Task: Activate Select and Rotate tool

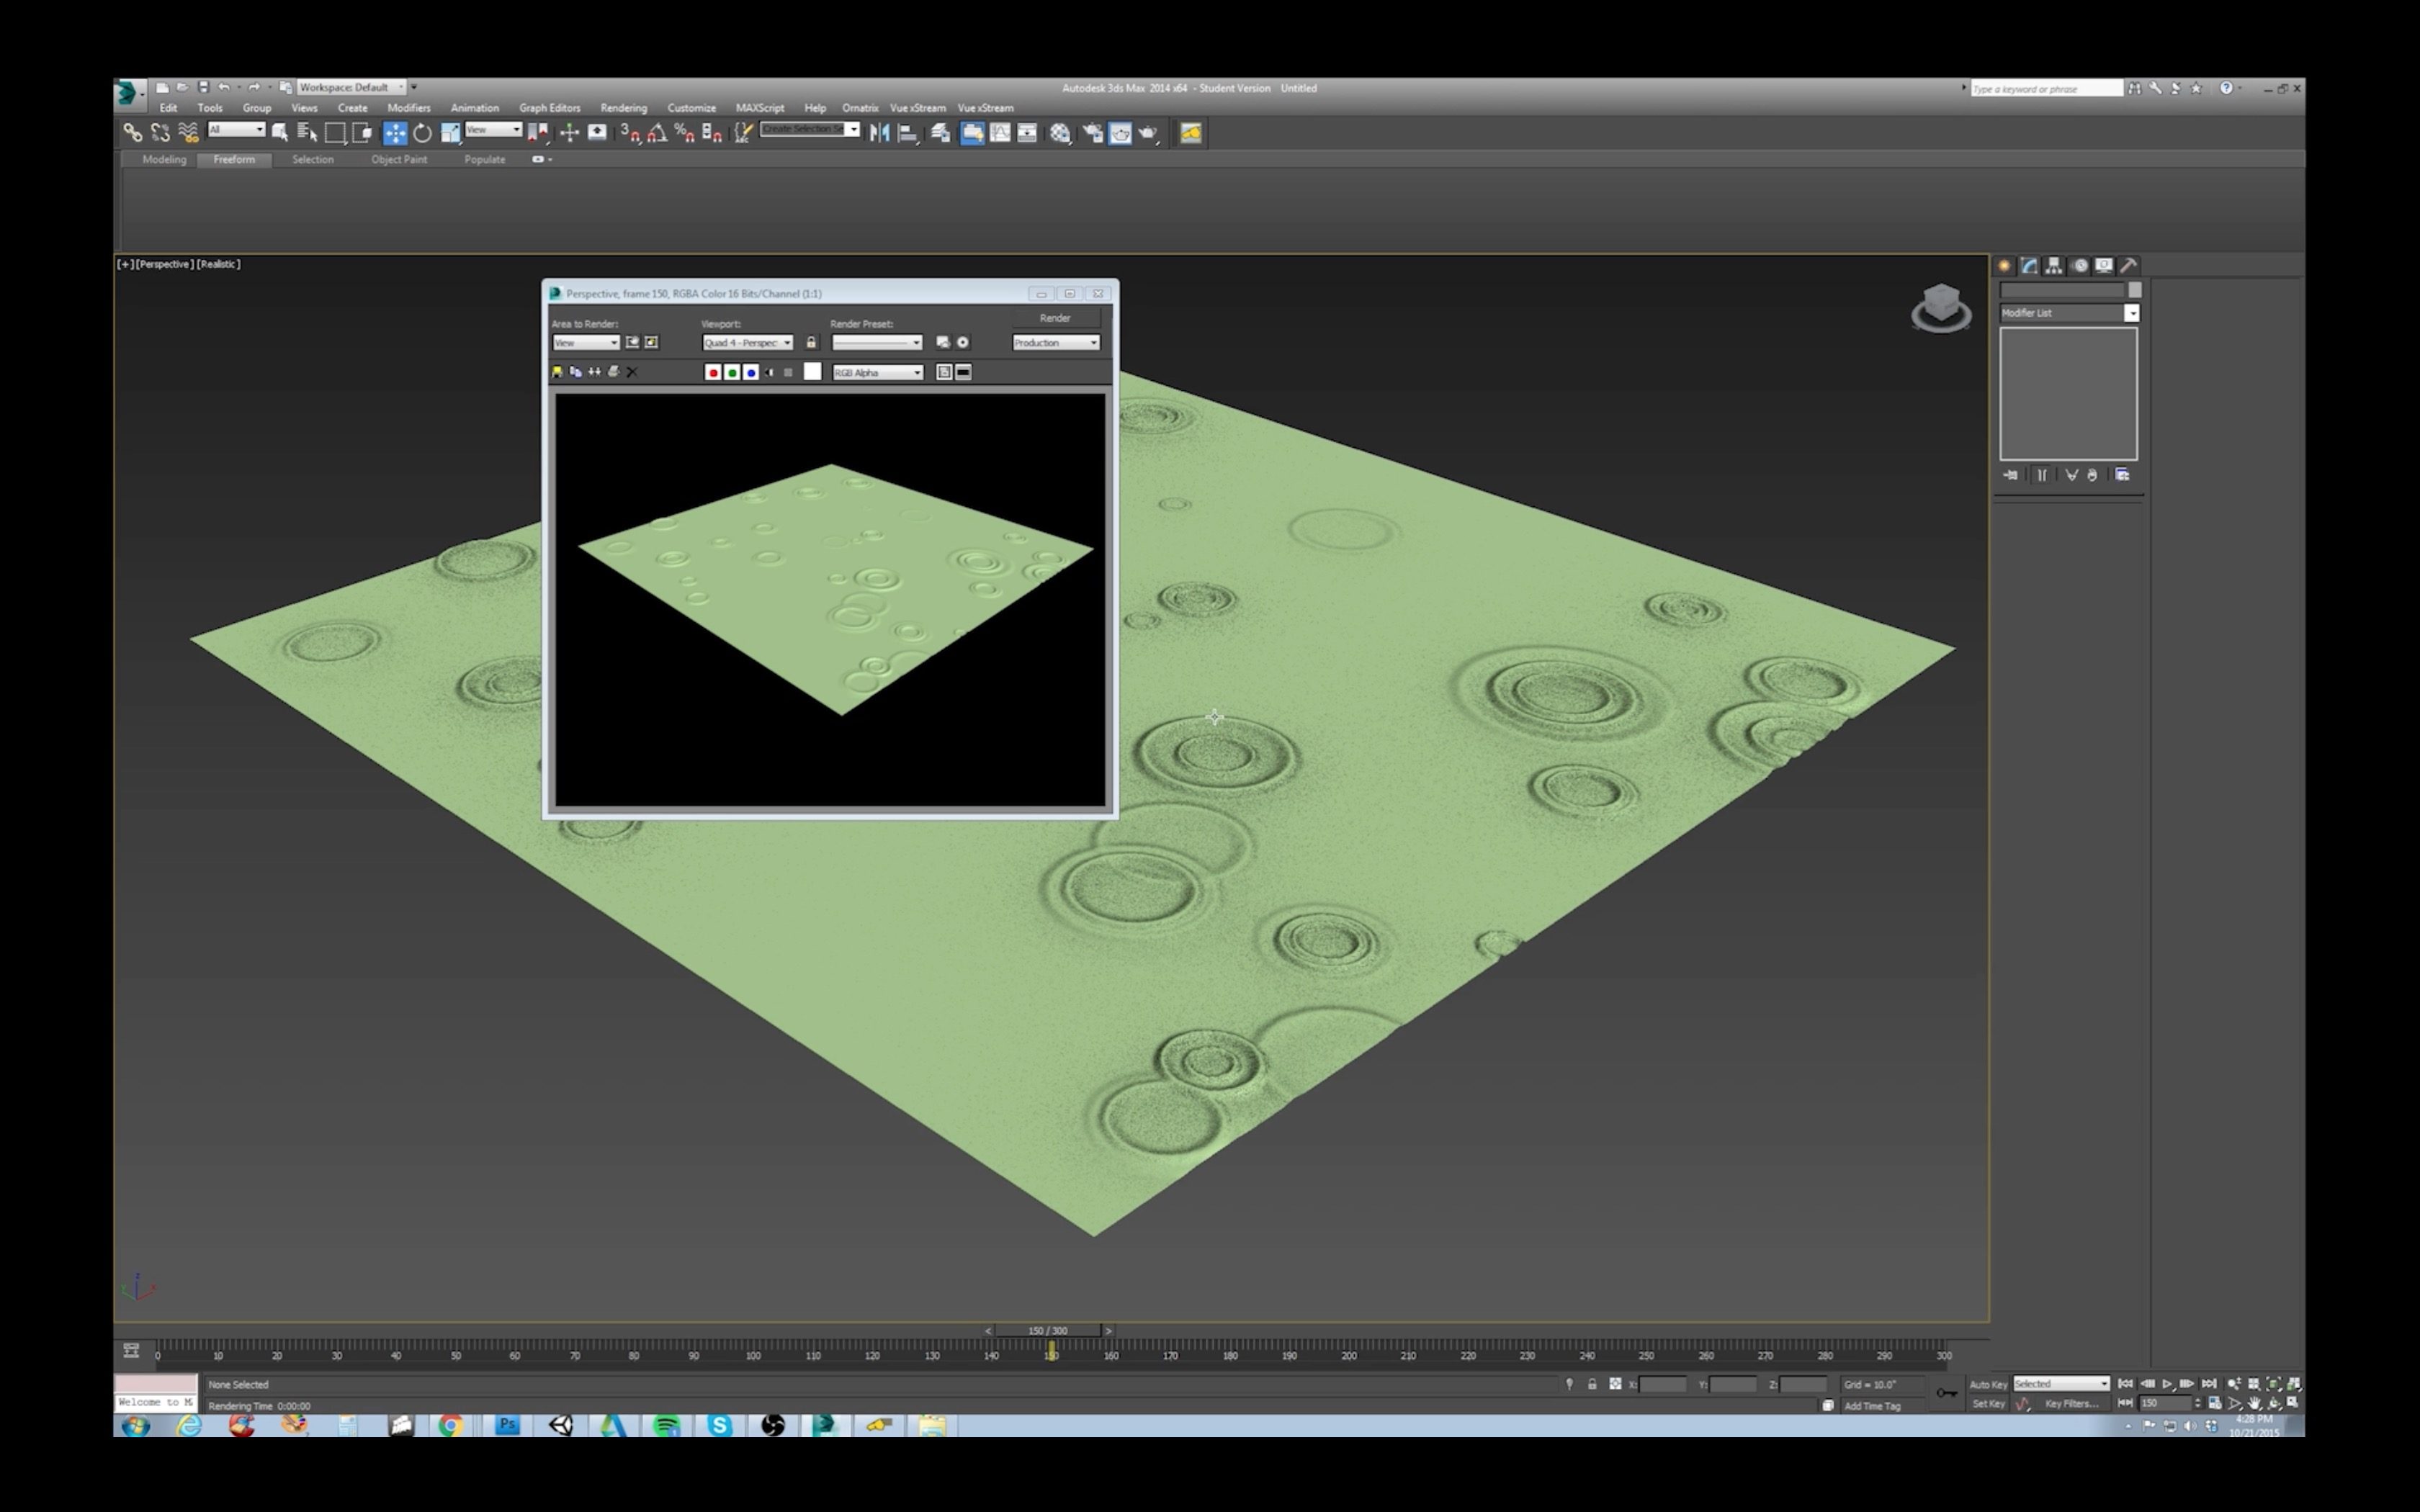Action: [423, 132]
